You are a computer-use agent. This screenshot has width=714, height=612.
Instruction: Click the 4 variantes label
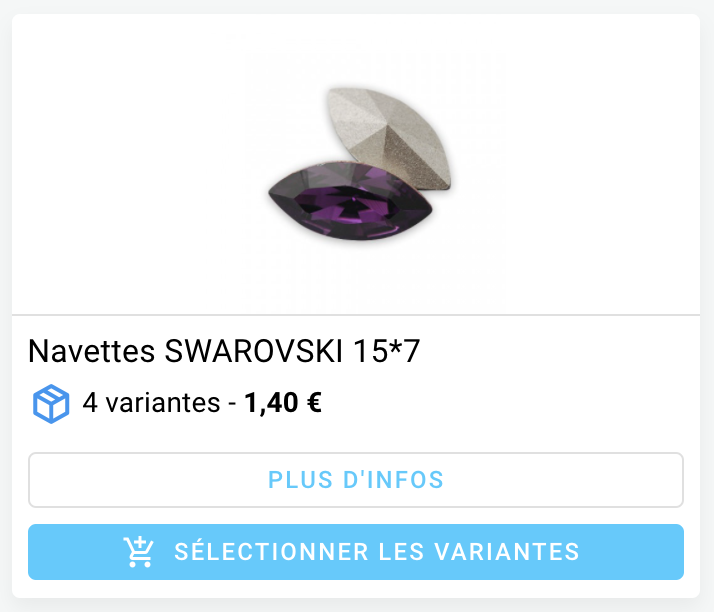(151, 403)
